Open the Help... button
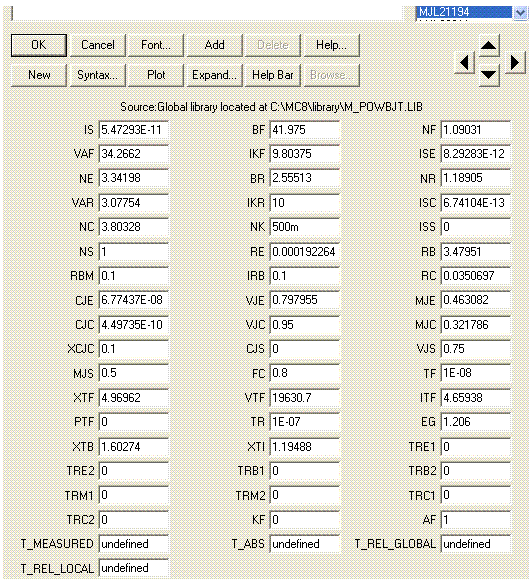 coord(332,45)
